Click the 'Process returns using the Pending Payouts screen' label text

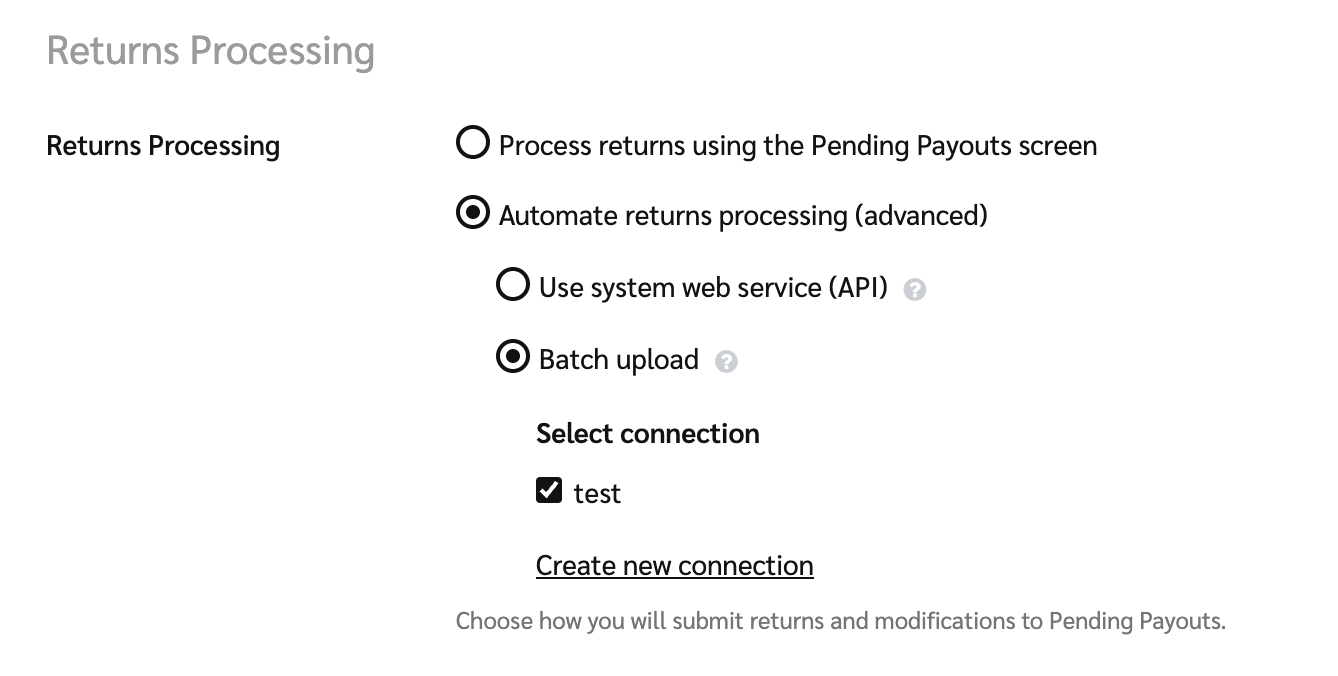pos(797,146)
